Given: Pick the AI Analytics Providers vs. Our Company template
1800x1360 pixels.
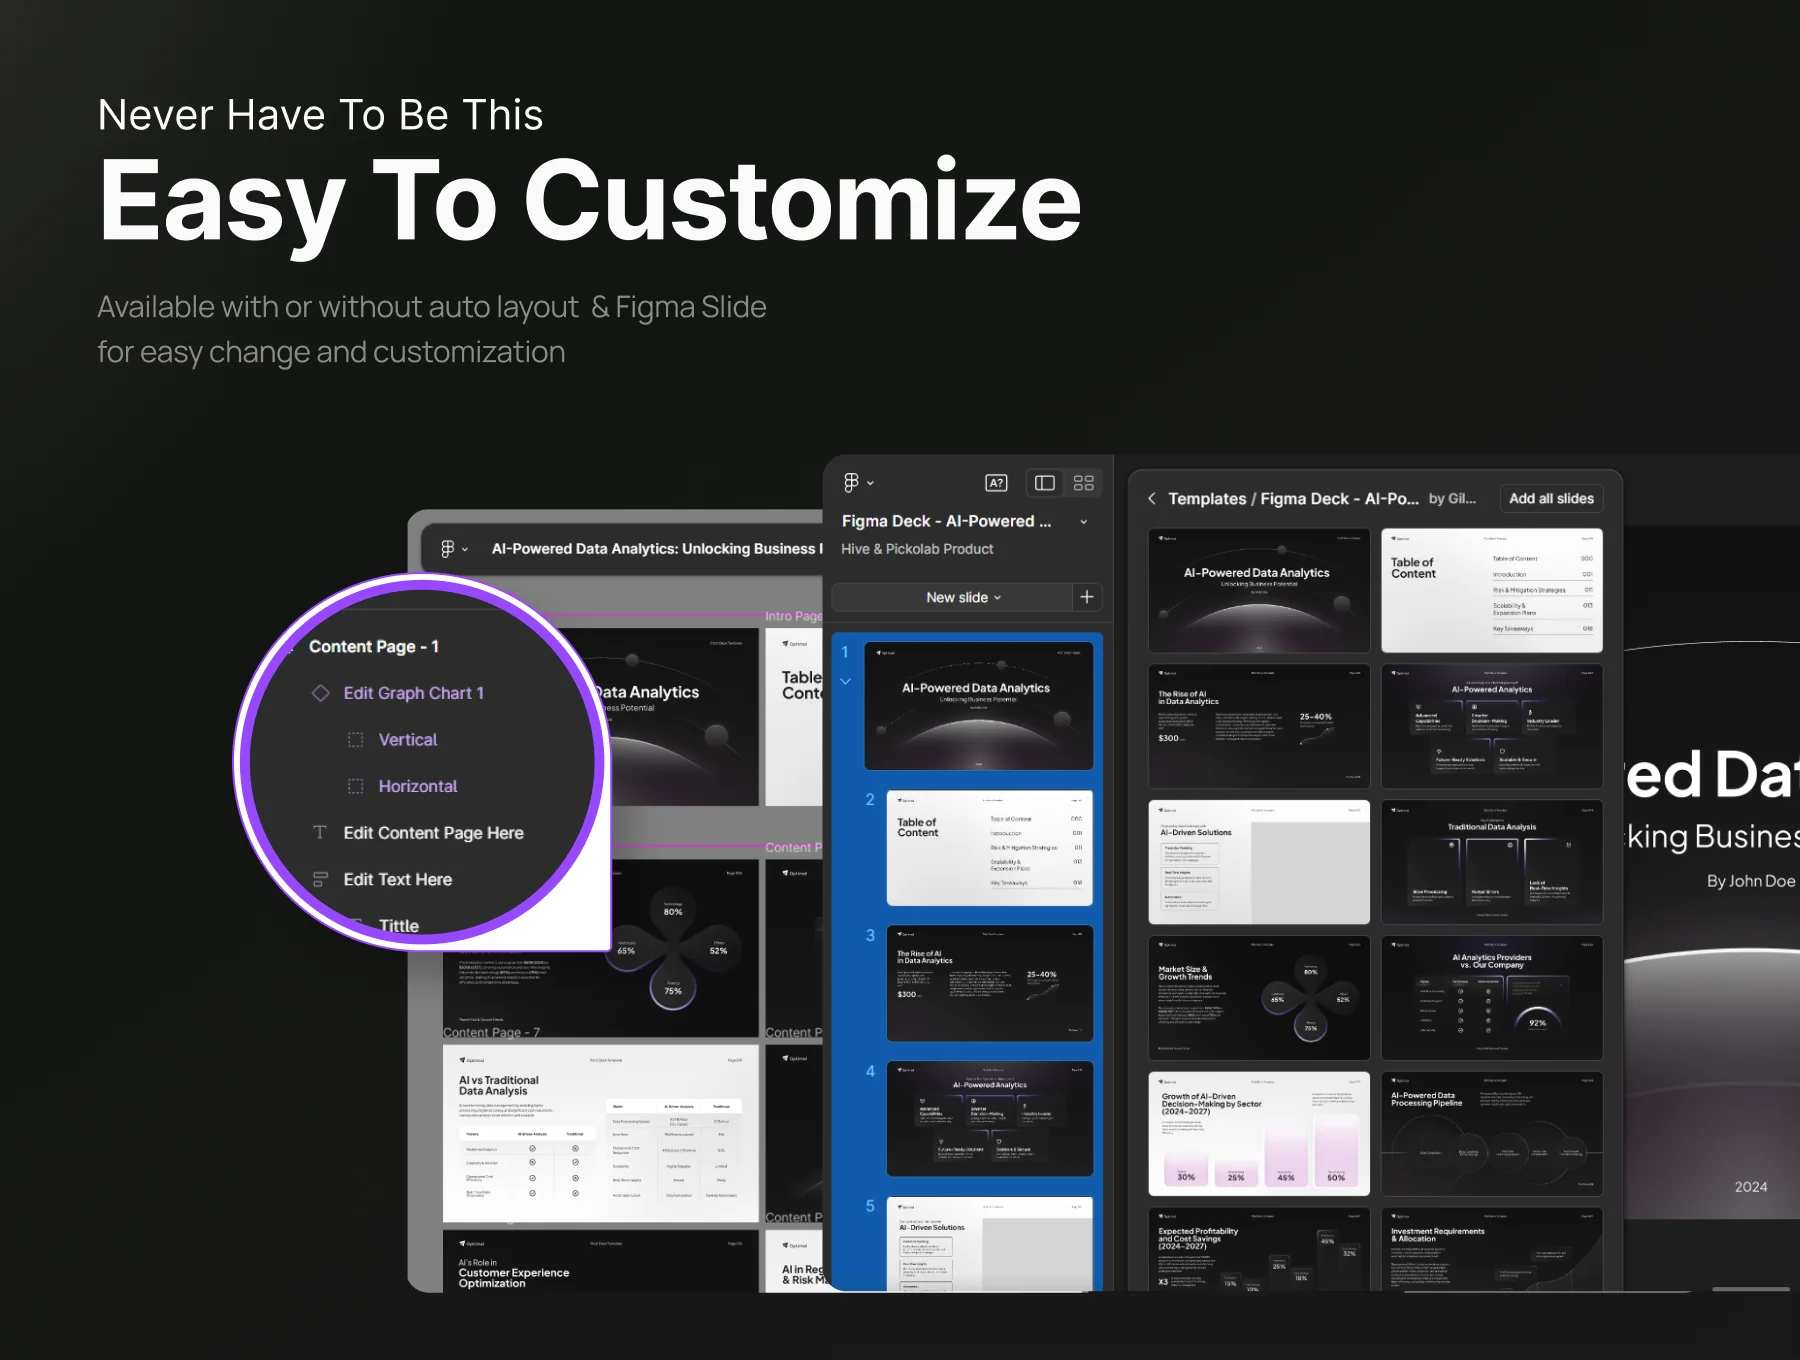Looking at the screenshot, I should (1492, 998).
